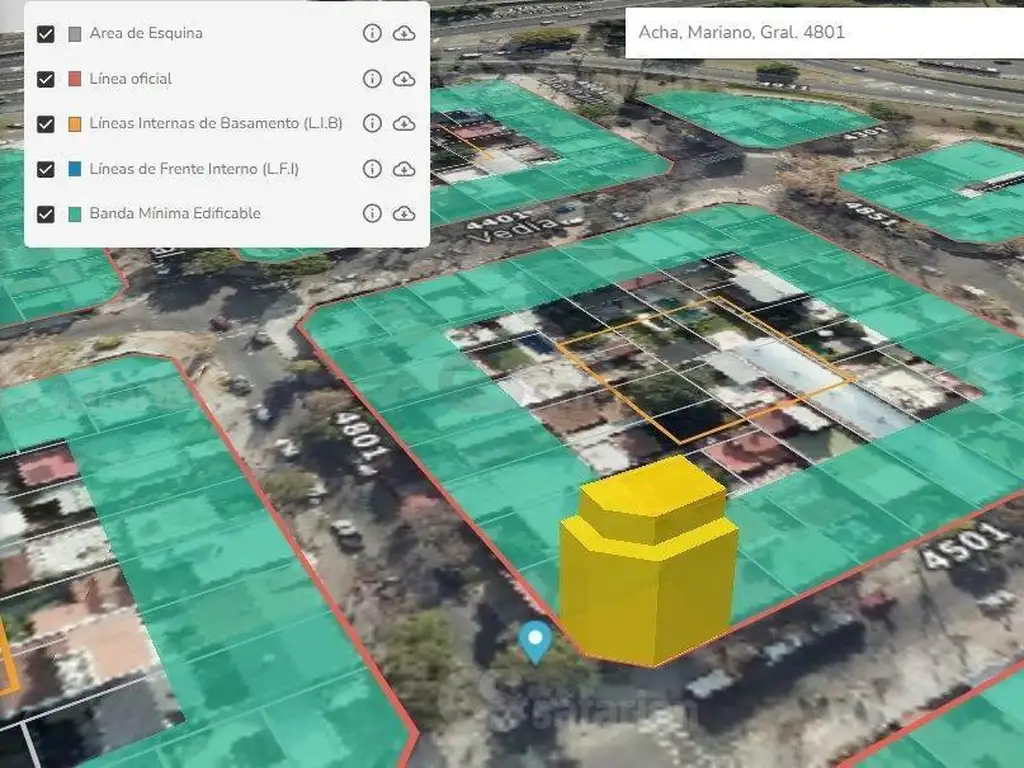1024x768 pixels.
Task: Show info about Línea oficial layer
Action: pos(372,78)
